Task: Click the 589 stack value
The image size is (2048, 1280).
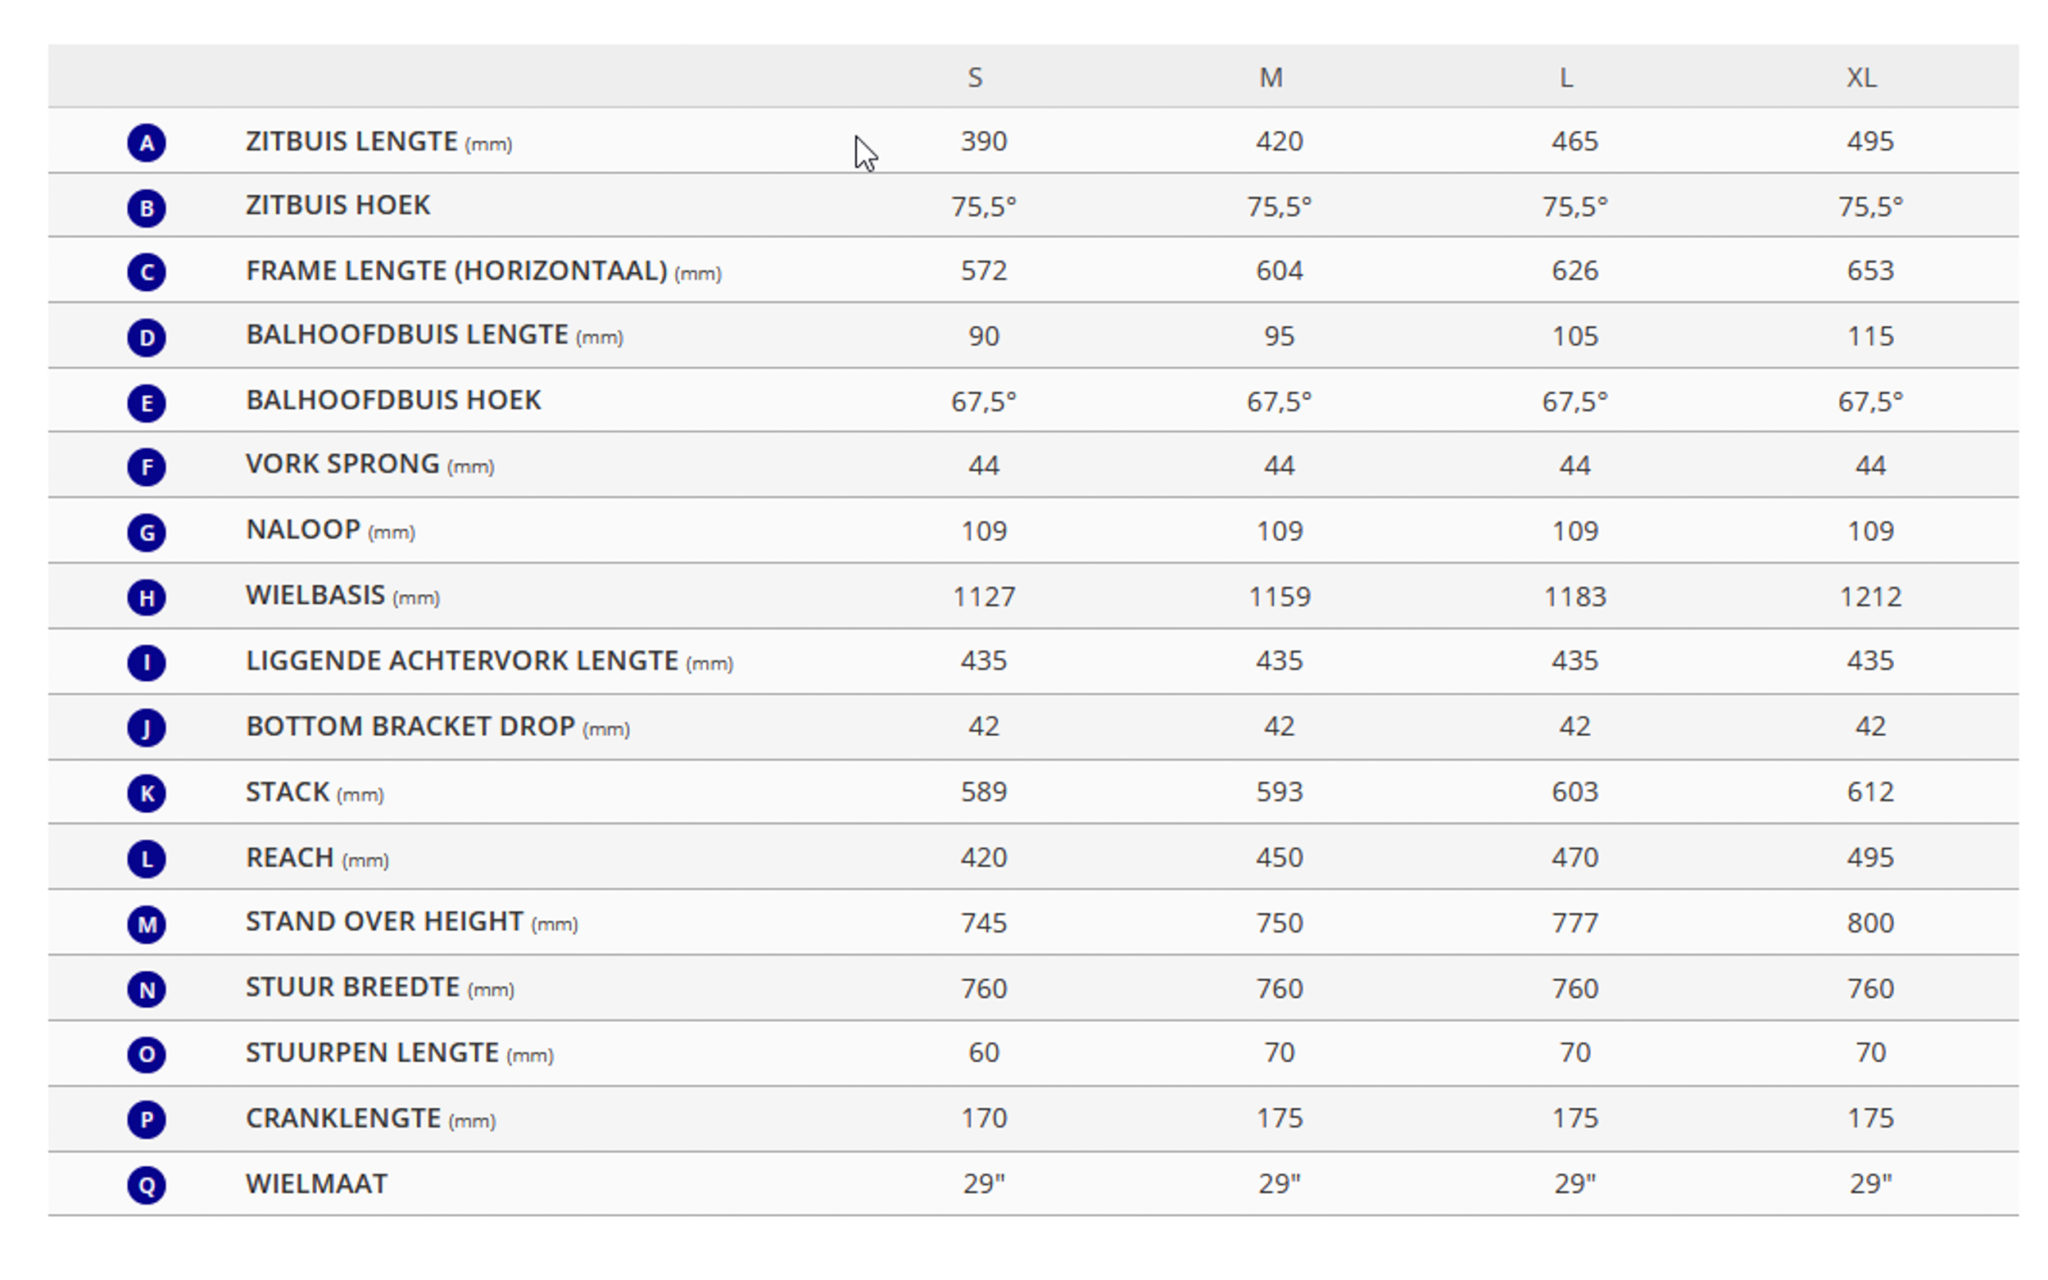Action: pos(984,792)
